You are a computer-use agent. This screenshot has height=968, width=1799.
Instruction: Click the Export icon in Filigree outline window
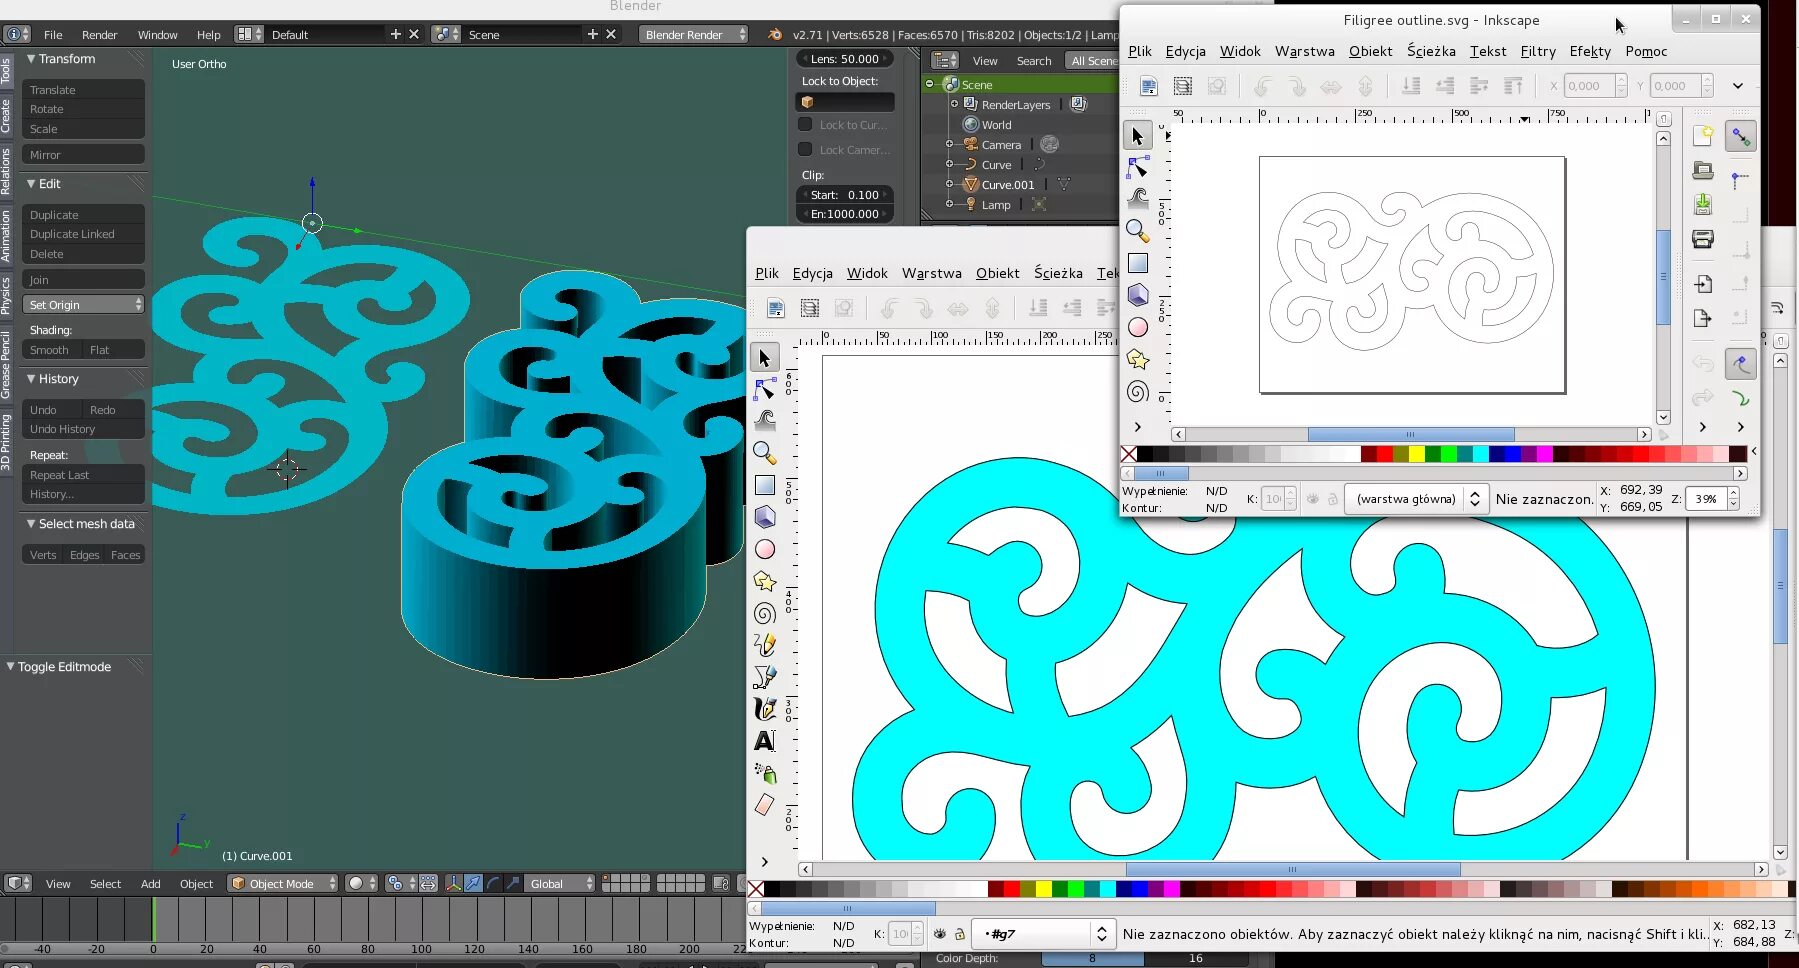(x=1703, y=318)
